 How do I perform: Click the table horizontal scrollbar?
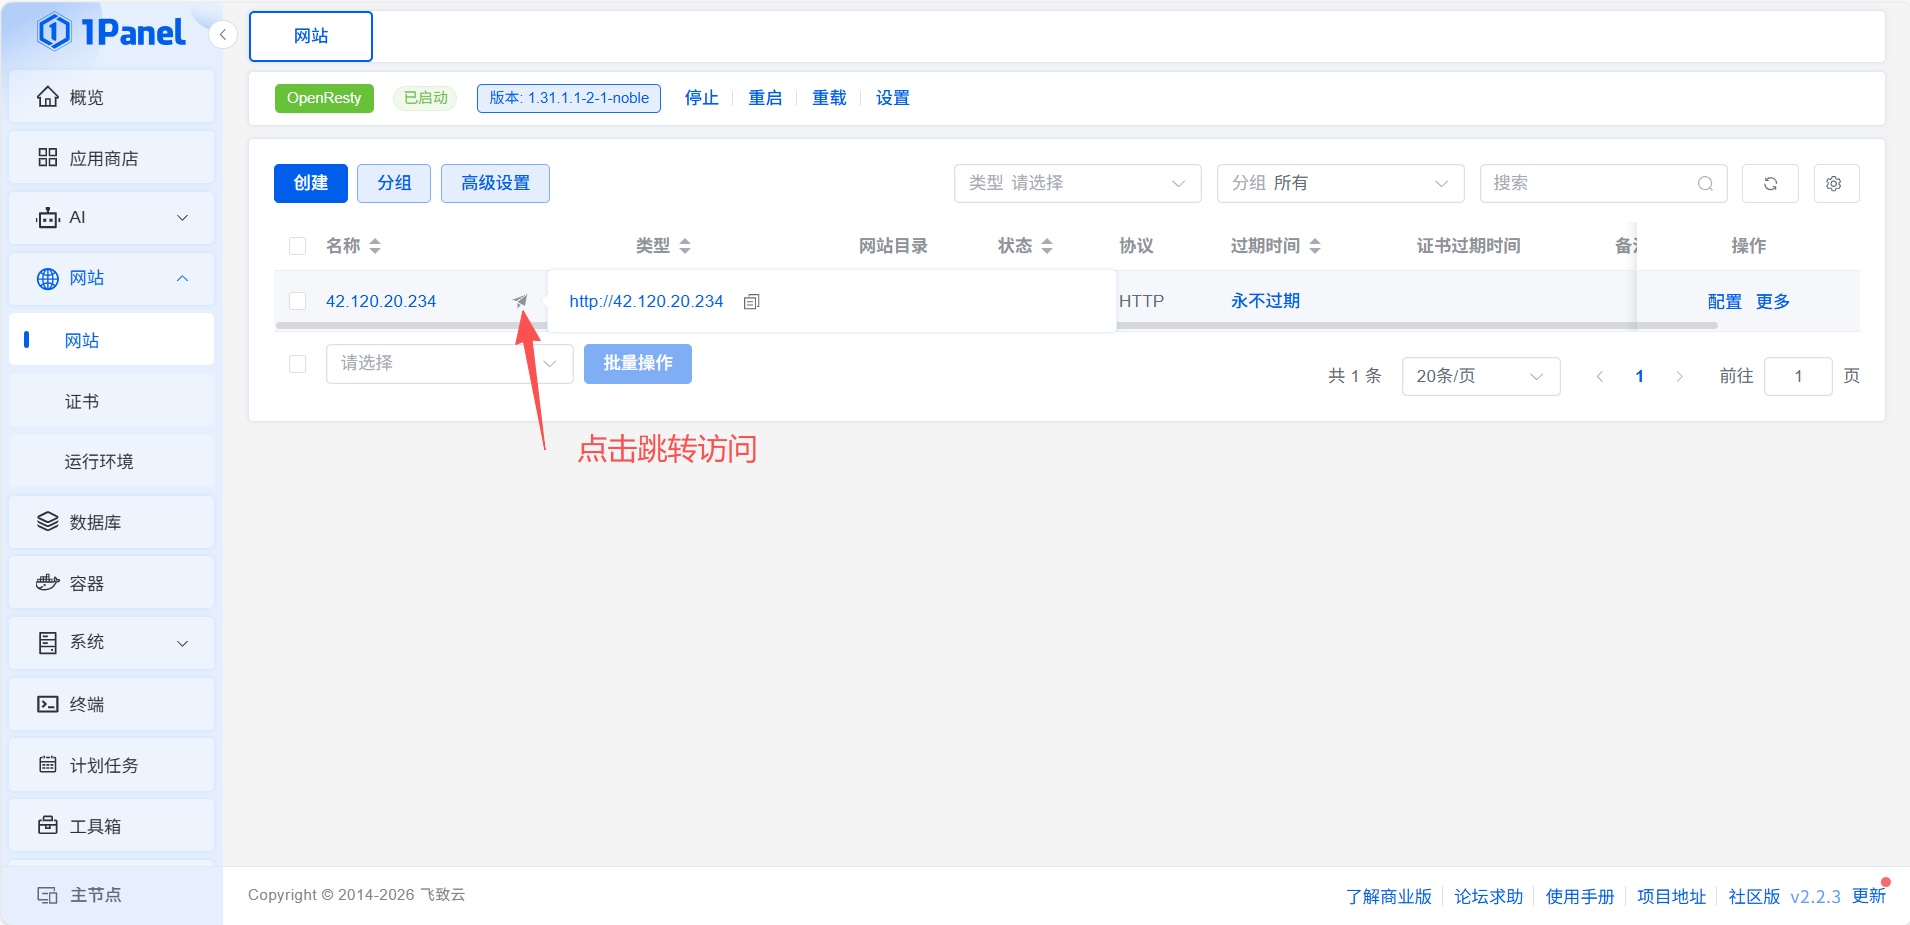pyautogui.click(x=996, y=325)
